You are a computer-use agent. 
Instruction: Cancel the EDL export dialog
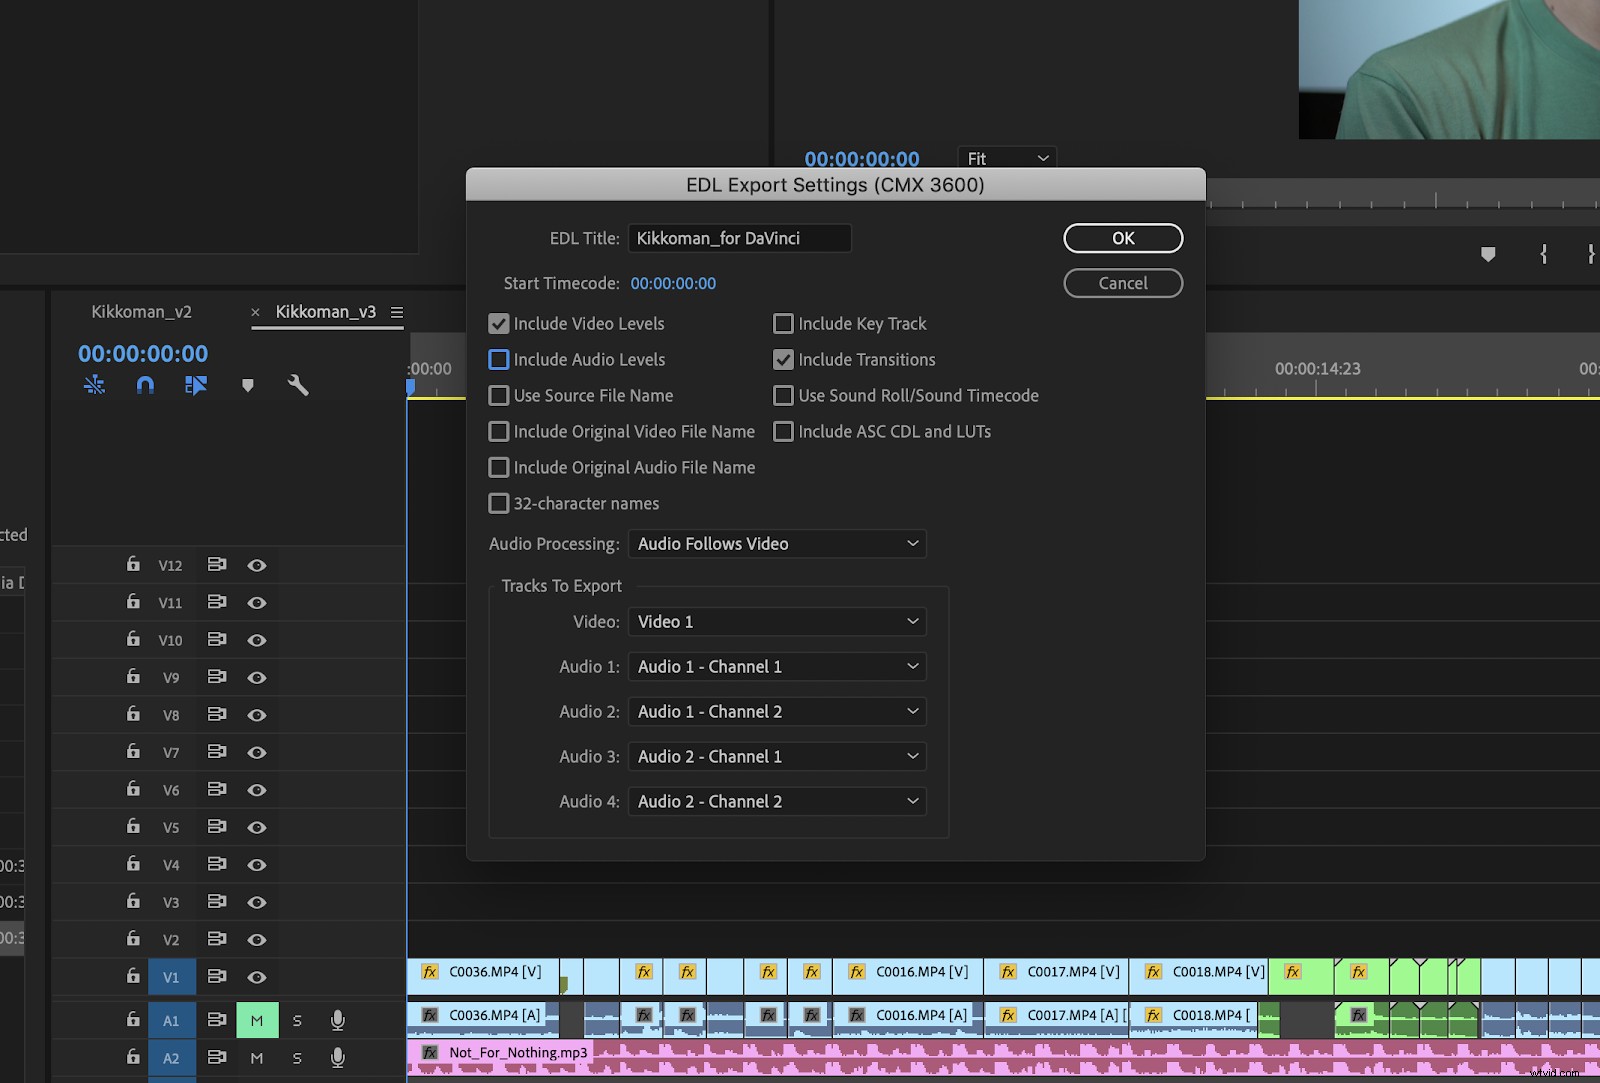coord(1122,283)
